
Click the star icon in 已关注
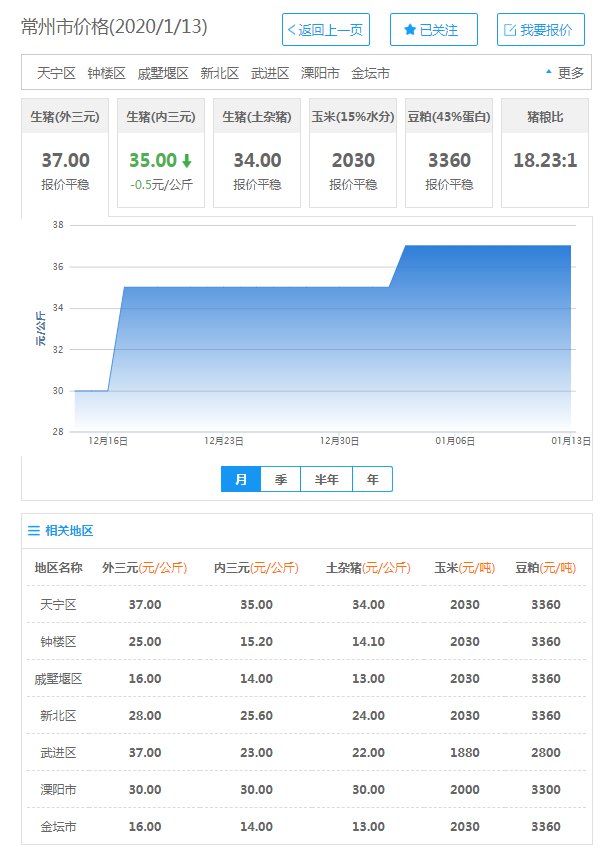click(410, 30)
